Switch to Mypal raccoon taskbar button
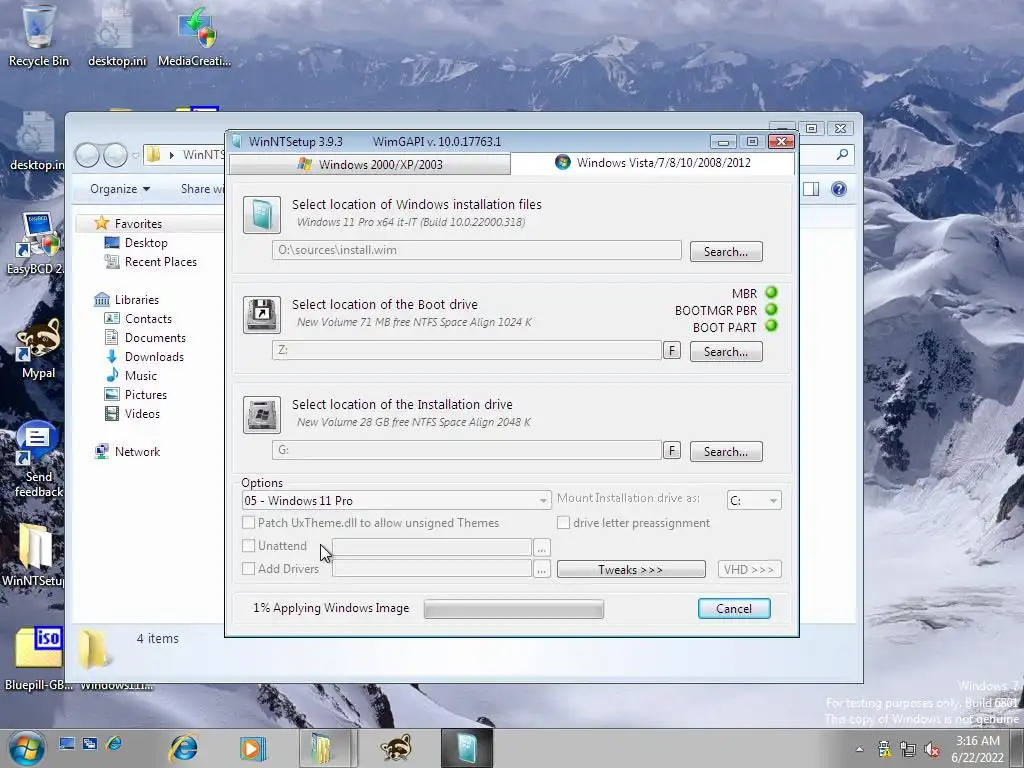Screen dimensions: 1024x768 tap(396, 748)
